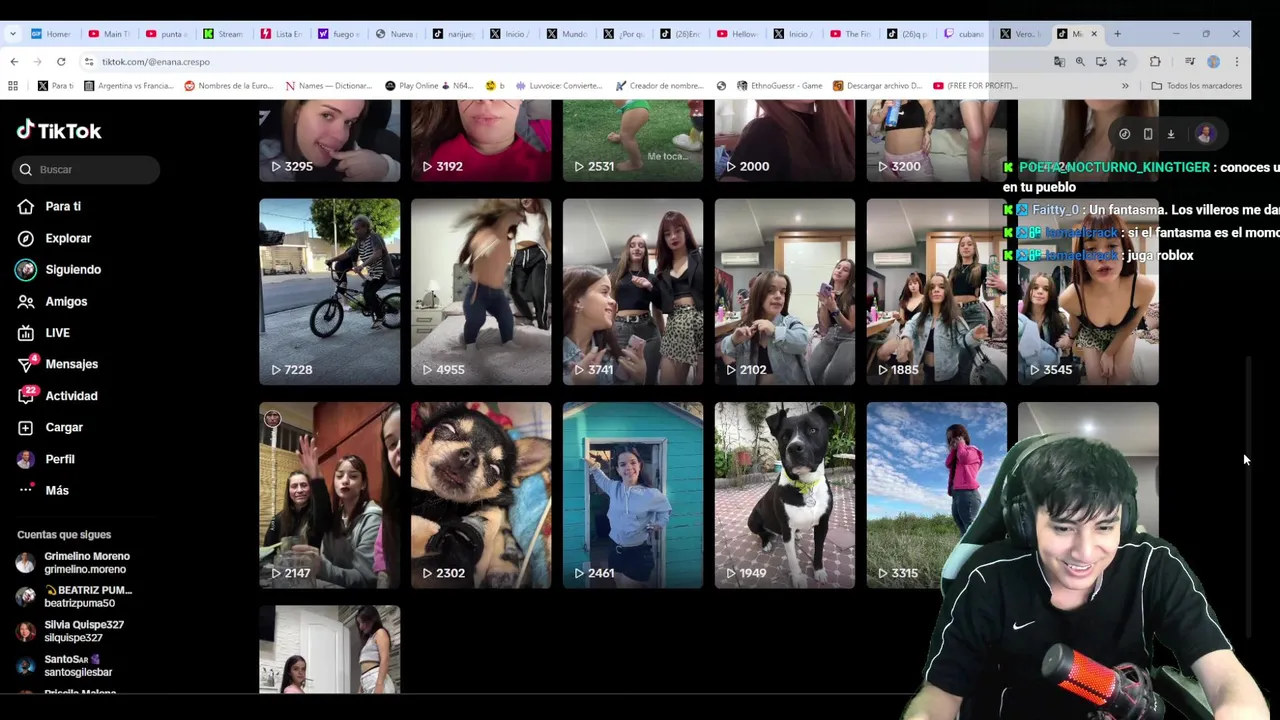Screen dimensions: 1280x720
Task: Switch to the Stream tab
Action: (x=223, y=34)
